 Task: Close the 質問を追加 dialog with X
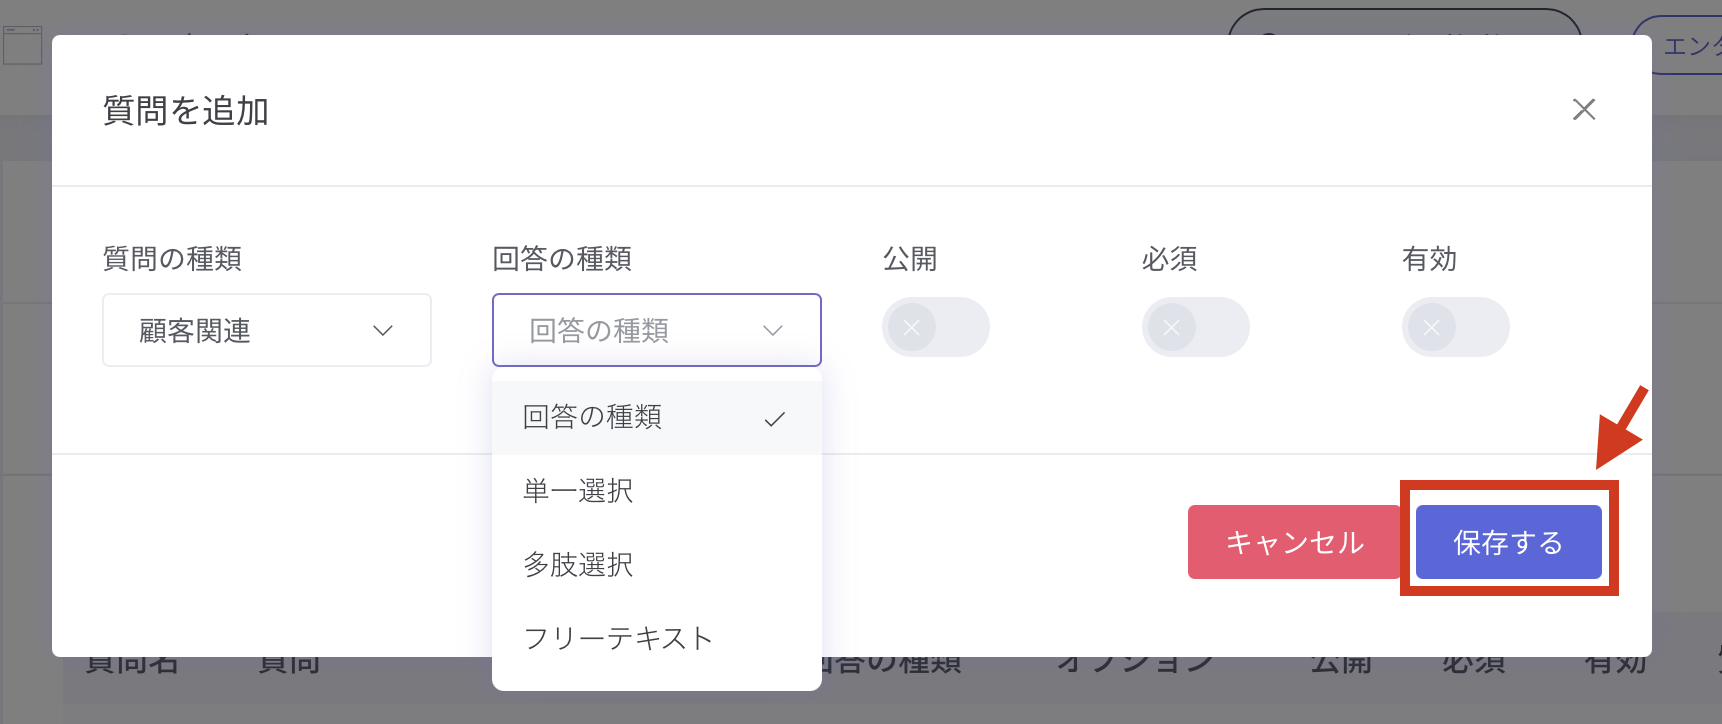point(1583,109)
